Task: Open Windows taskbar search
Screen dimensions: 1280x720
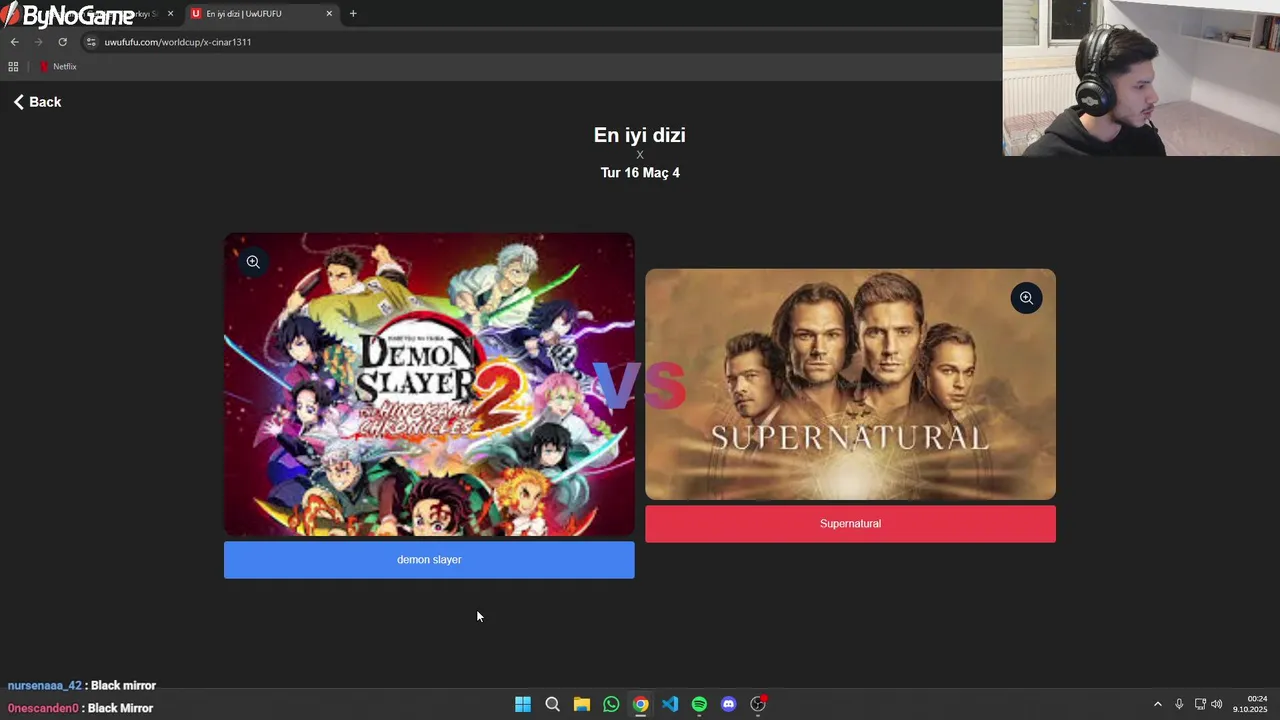Action: point(552,704)
